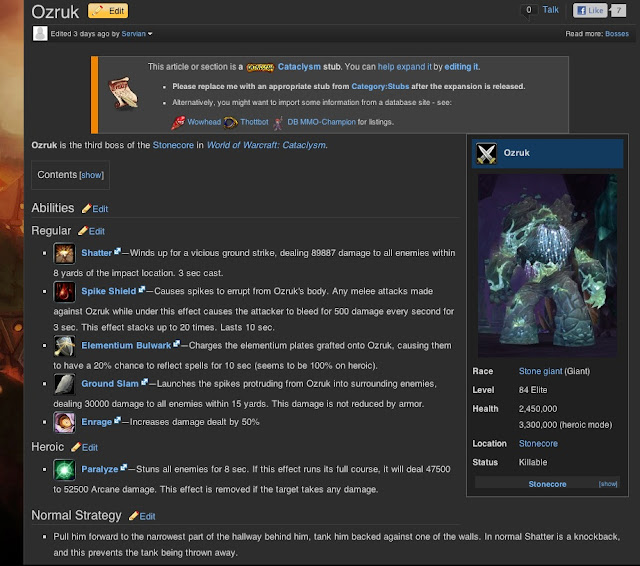Click the Enrage ability icon
640x566 pixels.
pyautogui.click(x=64, y=422)
